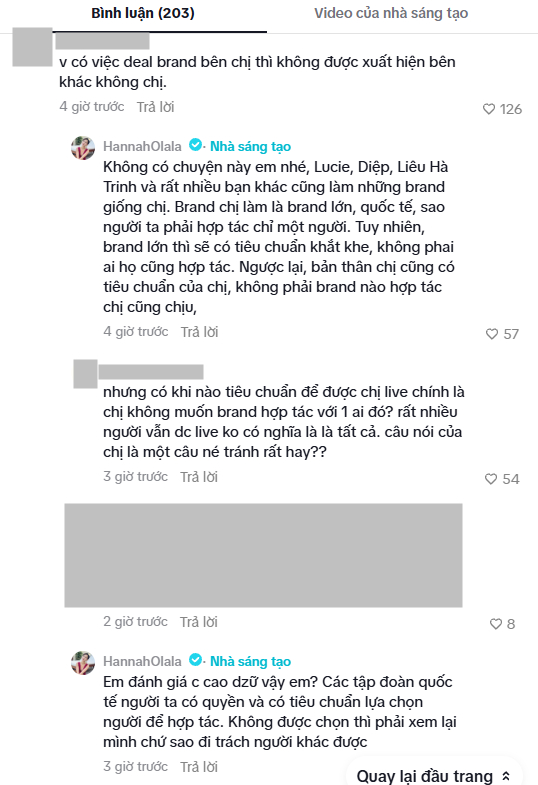Click Trả lời under the 2 giờ trước reply
This screenshot has height=785, width=538.
coord(199,622)
